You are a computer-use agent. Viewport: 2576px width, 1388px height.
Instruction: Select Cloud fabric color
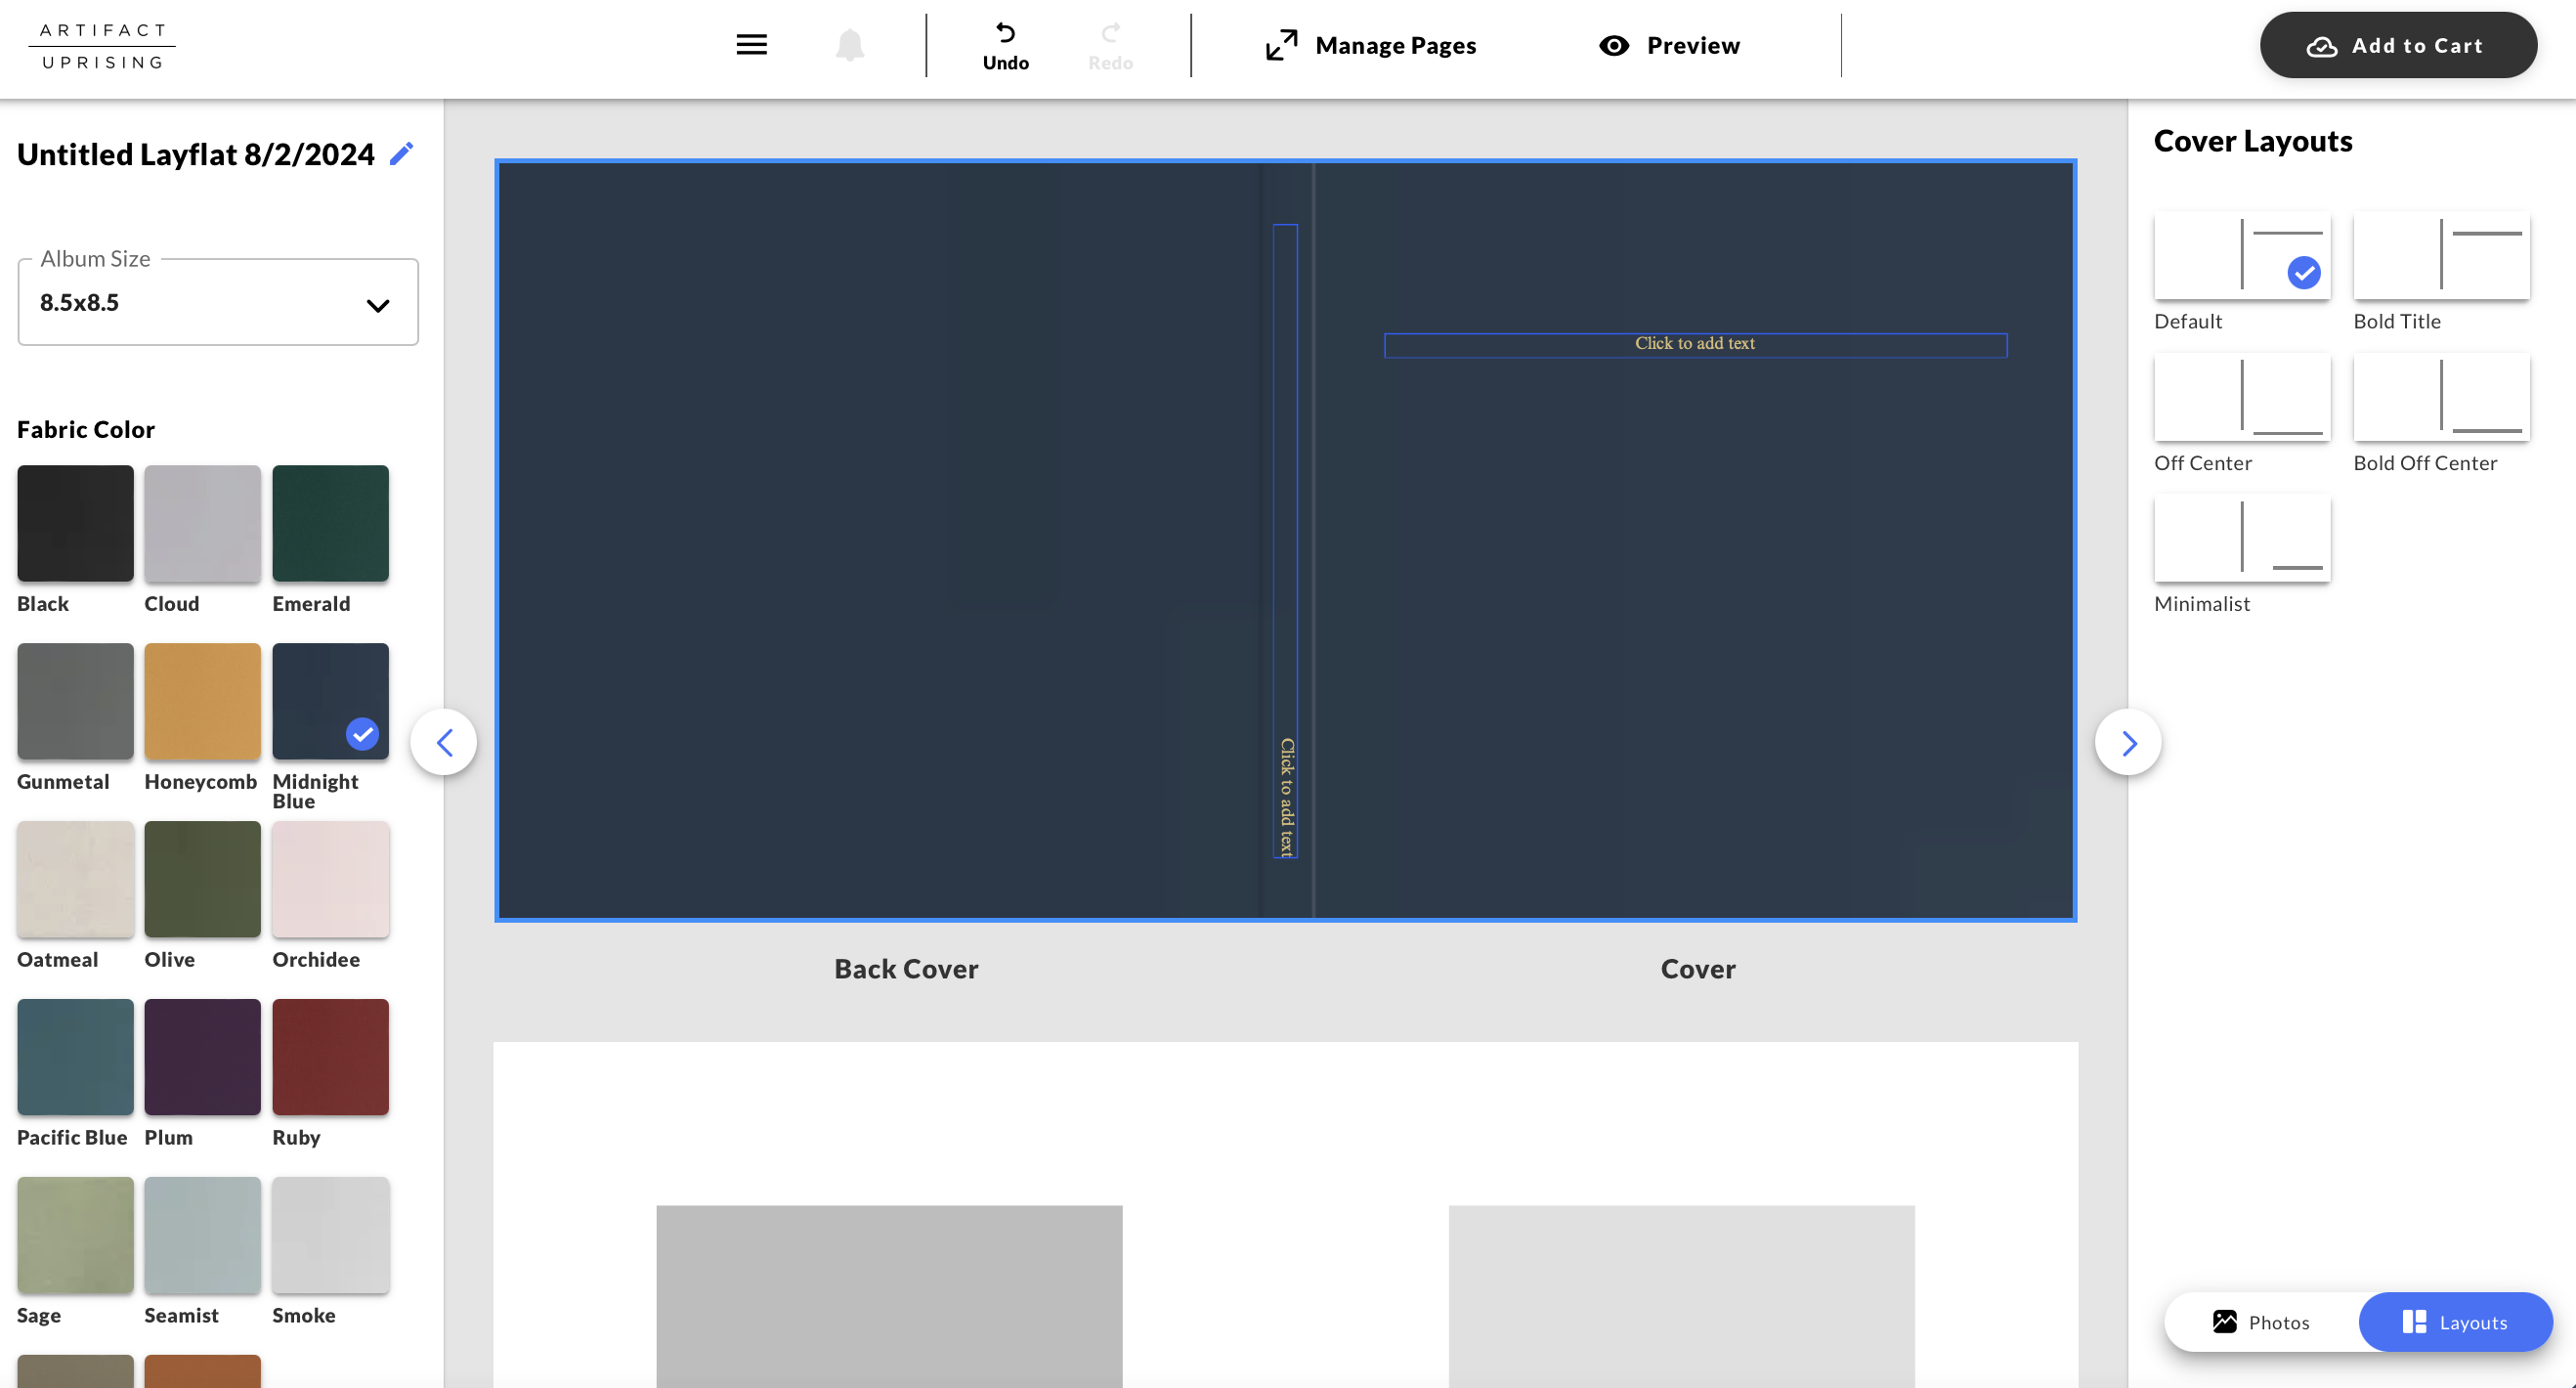click(x=202, y=523)
